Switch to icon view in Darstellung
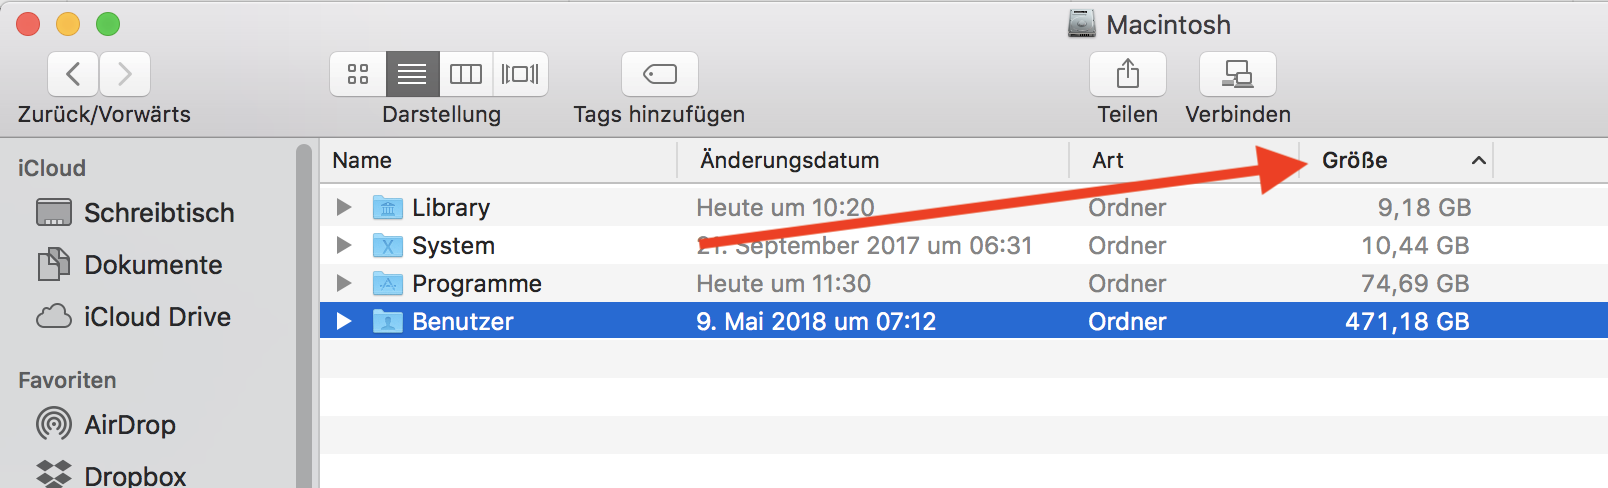 tap(358, 74)
